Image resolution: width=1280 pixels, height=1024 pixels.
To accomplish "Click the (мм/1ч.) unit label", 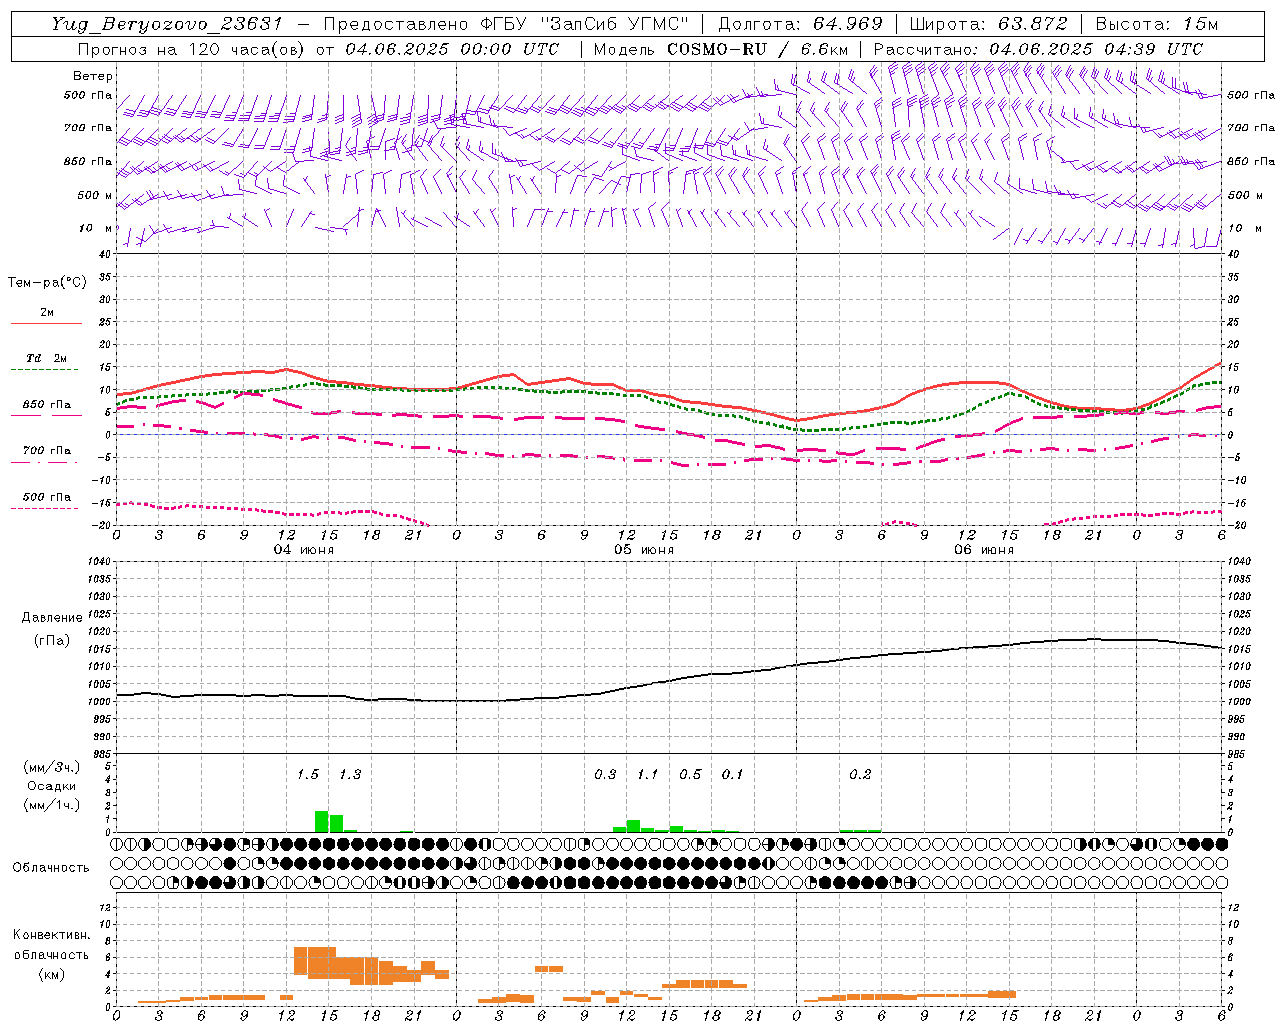I will [x=51, y=805].
